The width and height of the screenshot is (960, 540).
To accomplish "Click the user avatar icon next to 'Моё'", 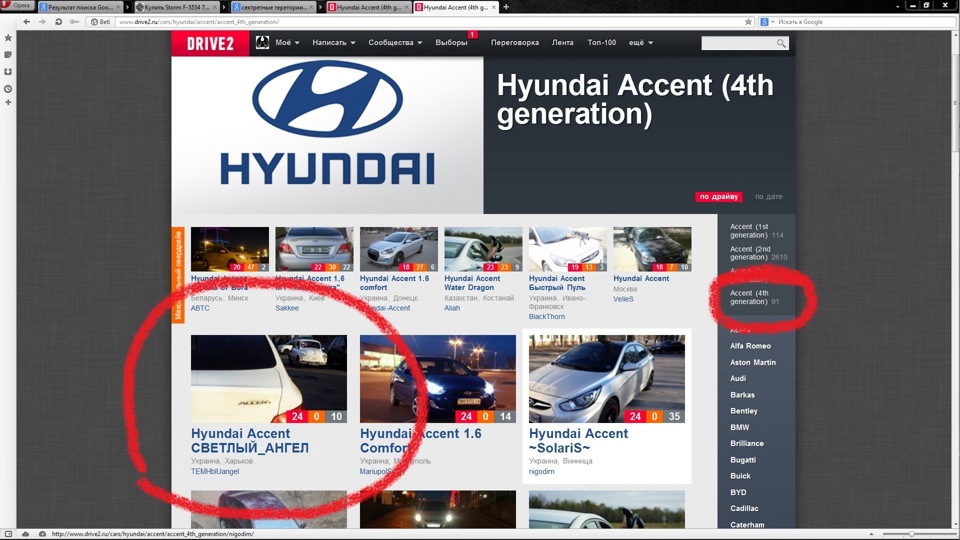I will pyautogui.click(x=262, y=42).
